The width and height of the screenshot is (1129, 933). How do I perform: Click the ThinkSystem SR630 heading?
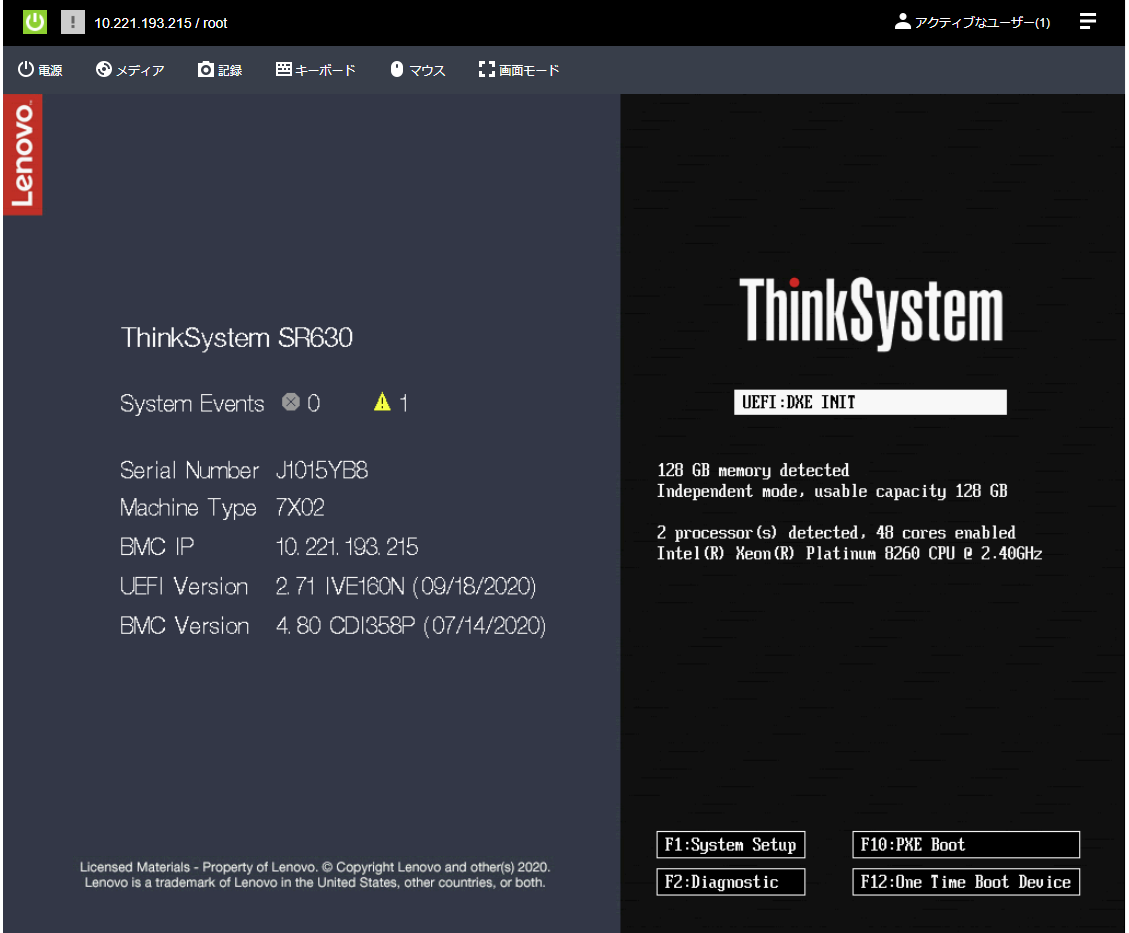tap(237, 338)
